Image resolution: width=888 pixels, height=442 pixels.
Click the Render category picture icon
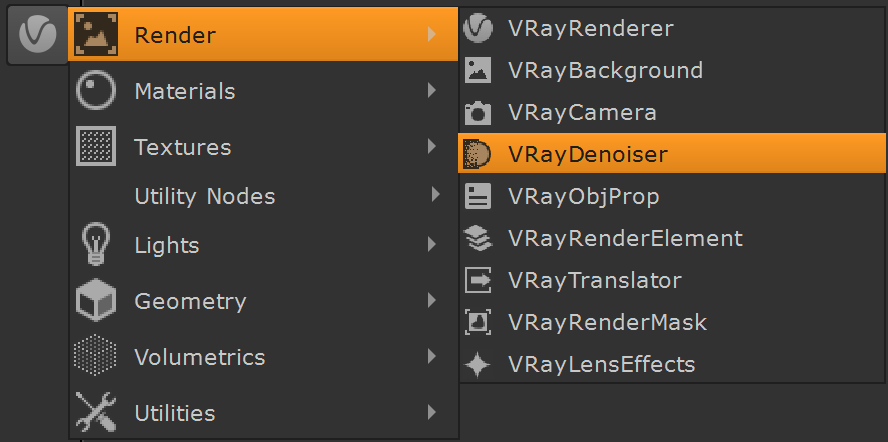tap(96, 35)
